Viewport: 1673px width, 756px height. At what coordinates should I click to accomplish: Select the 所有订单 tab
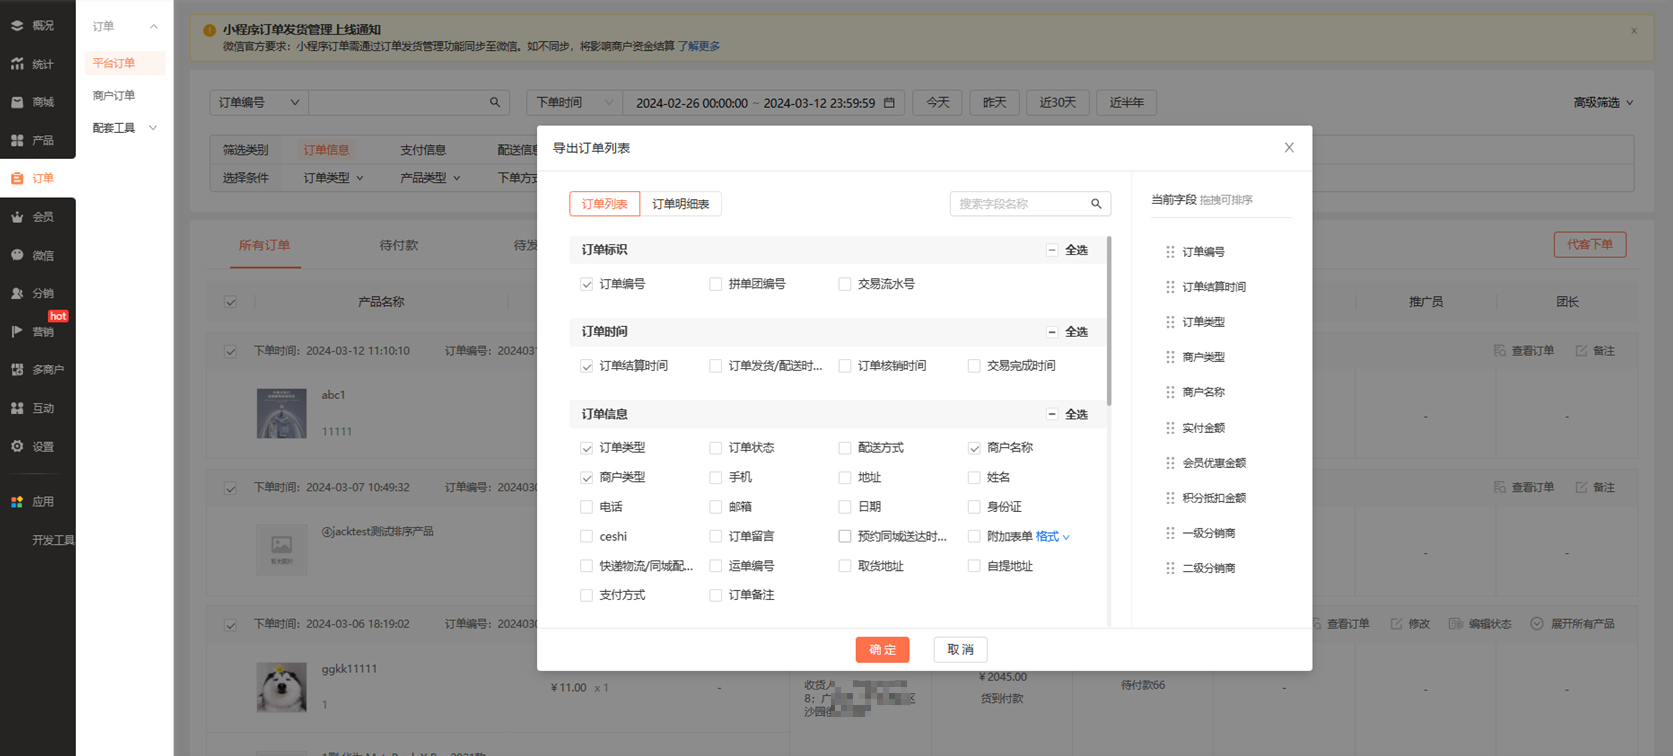[x=264, y=245]
